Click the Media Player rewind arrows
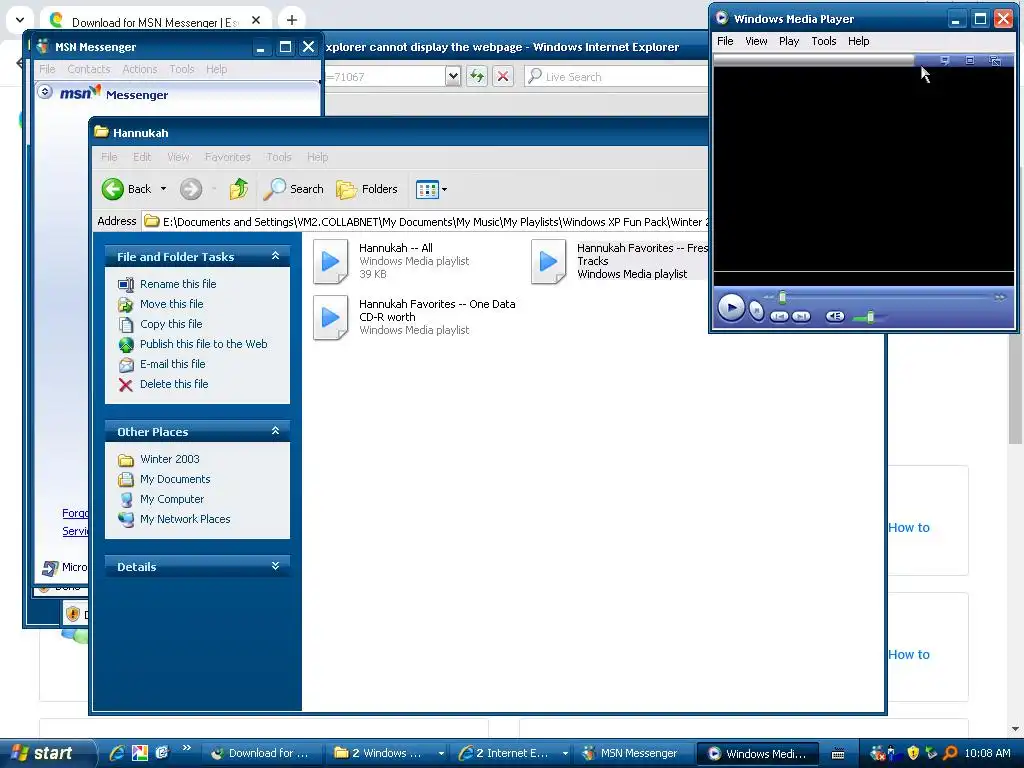The height and width of the screenshot is (768, 1024). pyautogui.click(x=769, y=297)
